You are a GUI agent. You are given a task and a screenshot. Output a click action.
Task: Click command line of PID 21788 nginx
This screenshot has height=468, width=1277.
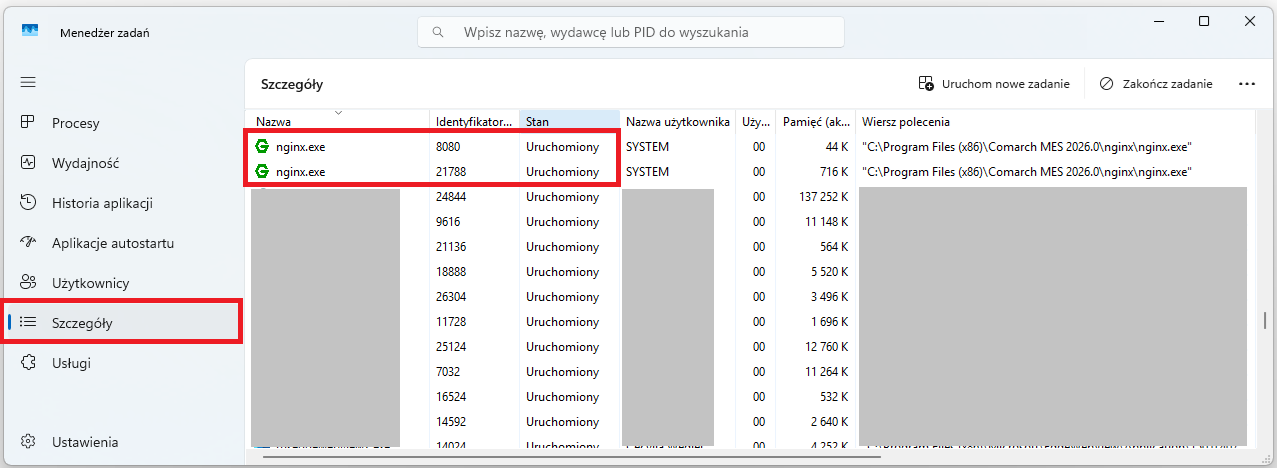click(x=1026, y=172)
